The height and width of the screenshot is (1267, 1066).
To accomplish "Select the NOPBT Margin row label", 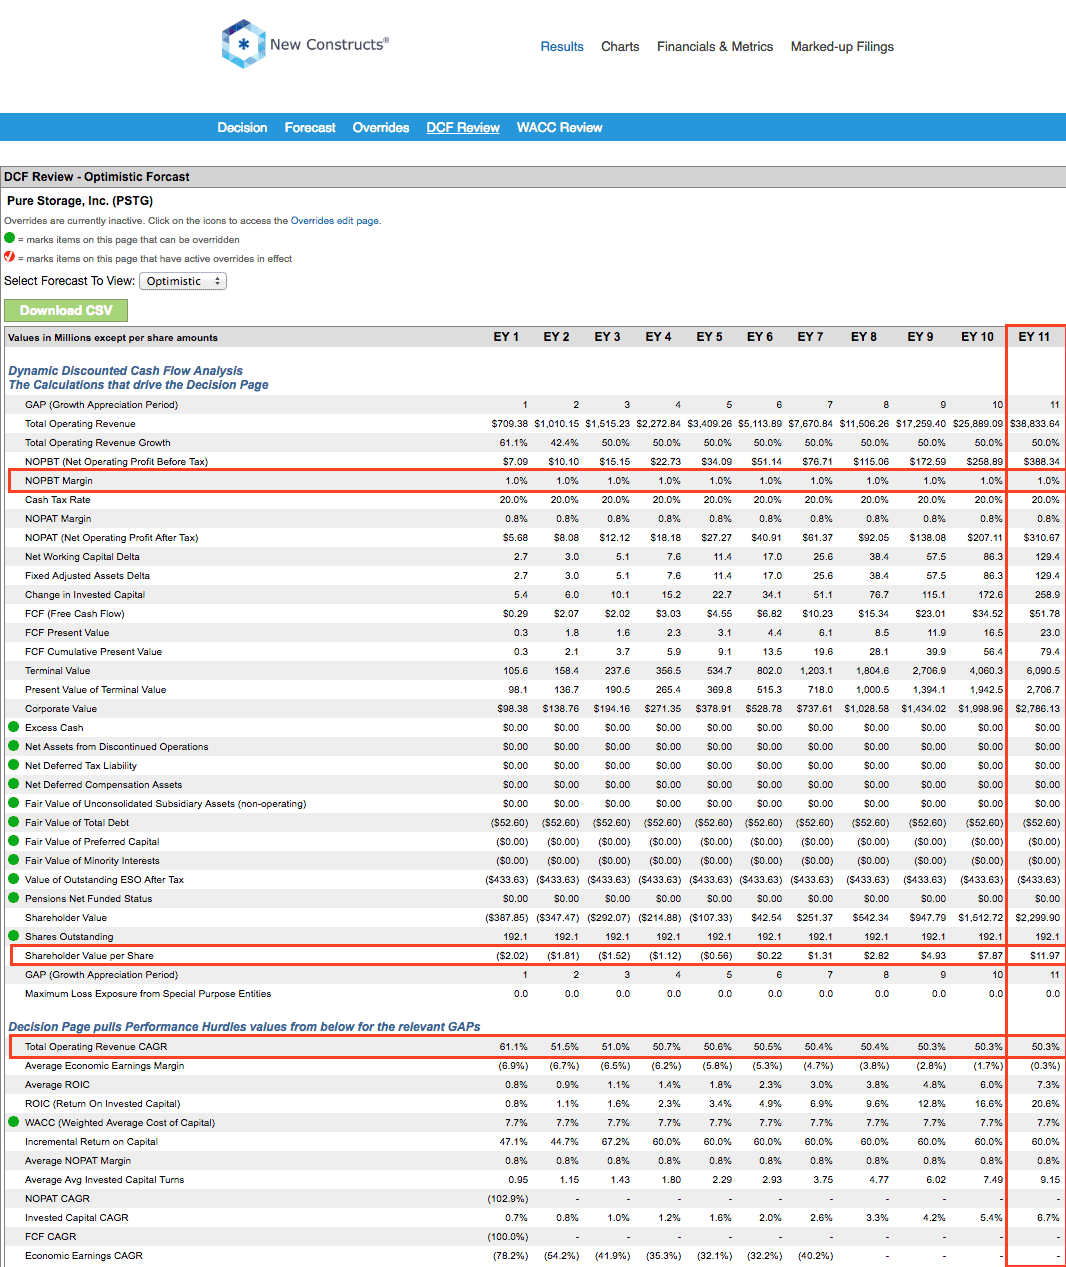I will pyautogui.click(x=59, y=480).
